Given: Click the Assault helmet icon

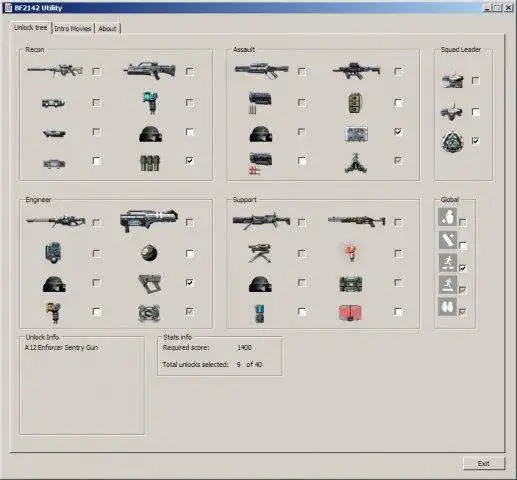Looking at the screenshot, I should 261,134.
